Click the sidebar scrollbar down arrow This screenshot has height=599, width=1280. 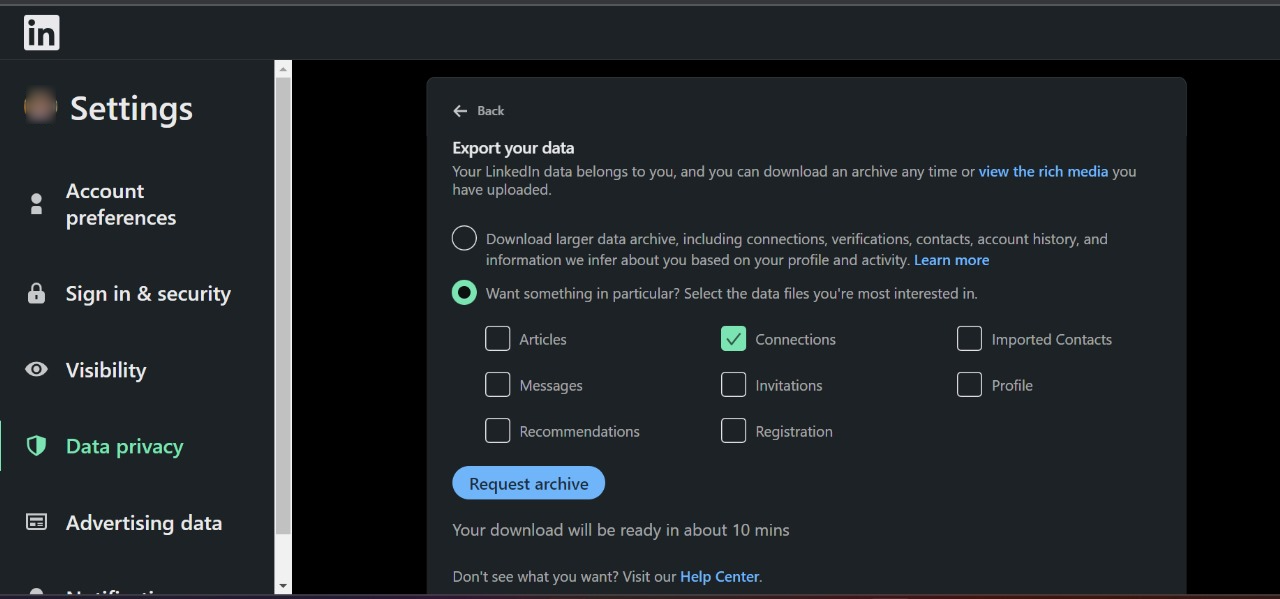click(x=283, y=586)
